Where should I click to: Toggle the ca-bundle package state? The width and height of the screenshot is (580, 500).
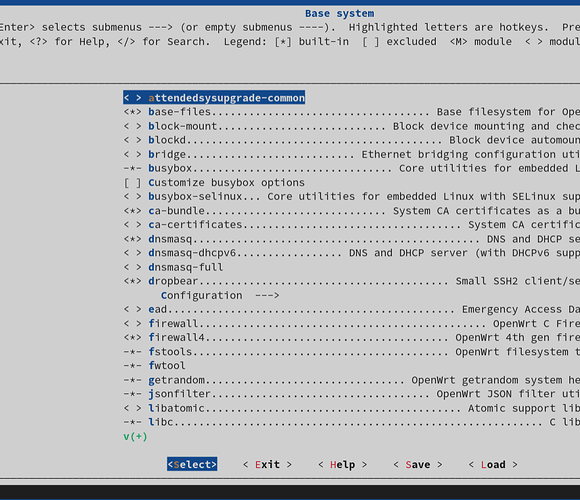click(132, 211)
